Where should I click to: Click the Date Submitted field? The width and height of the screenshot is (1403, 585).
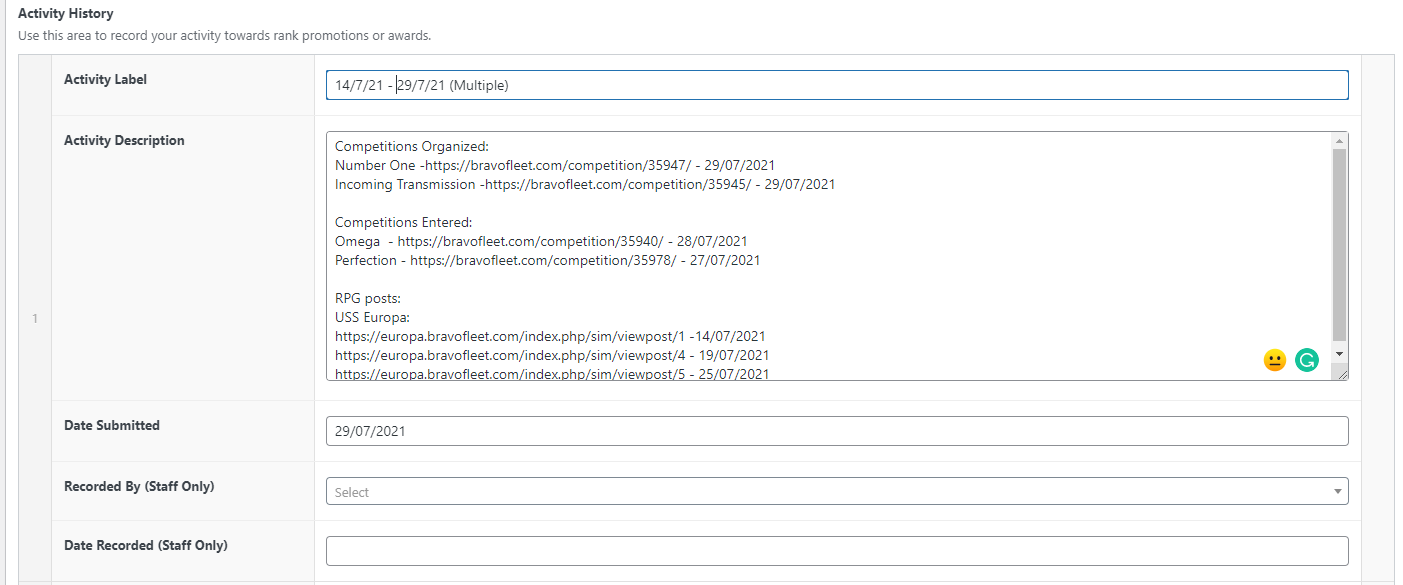click(x=836, y=431)
